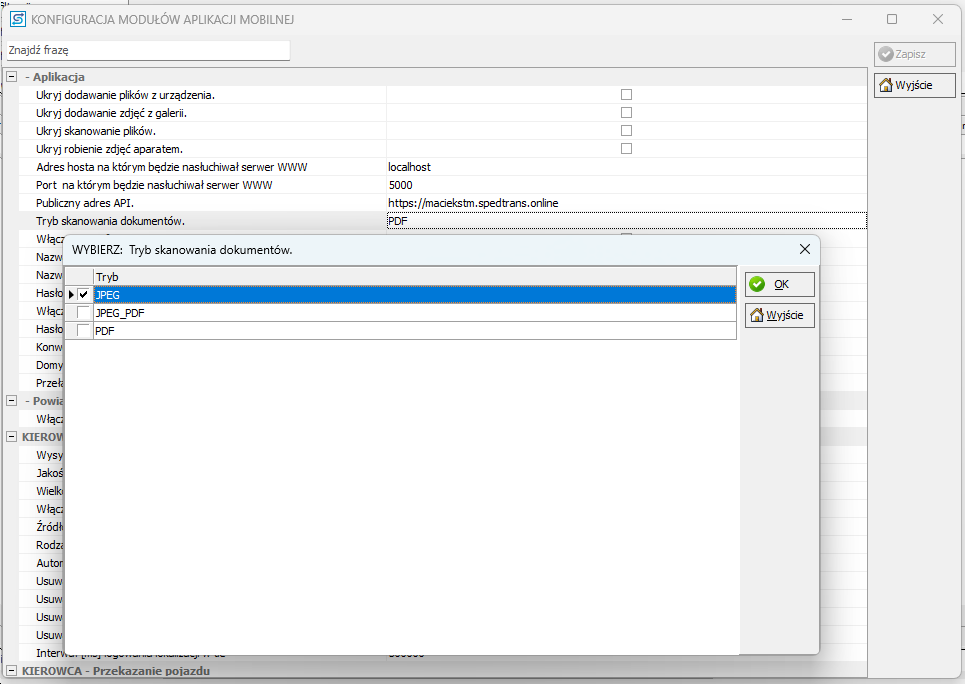Collapse the KIEROWCA section above Wysy... row
This screenshot has height=684, width=965.
click(11, 437)
